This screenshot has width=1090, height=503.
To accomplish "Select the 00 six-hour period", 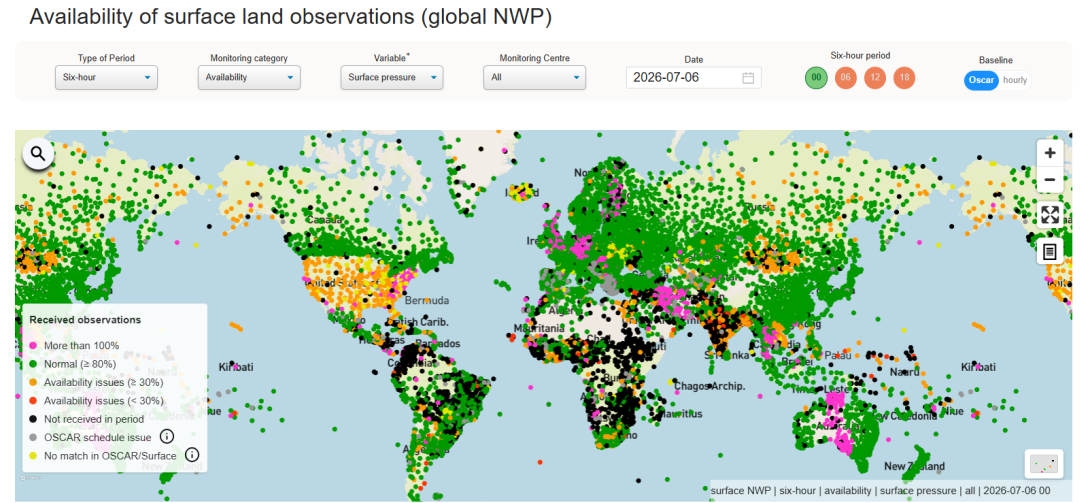I will point(817,78).
